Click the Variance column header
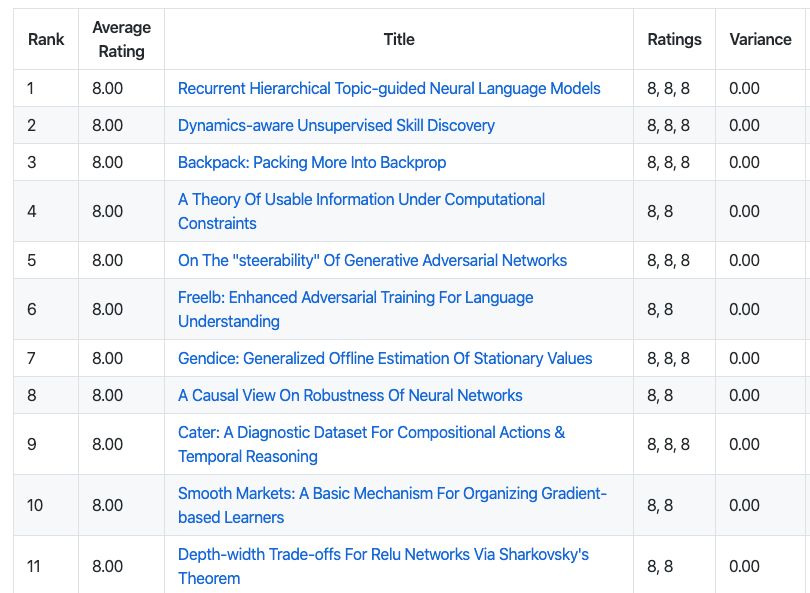Screen dimensions: 810x593 [x=760, y=39]
